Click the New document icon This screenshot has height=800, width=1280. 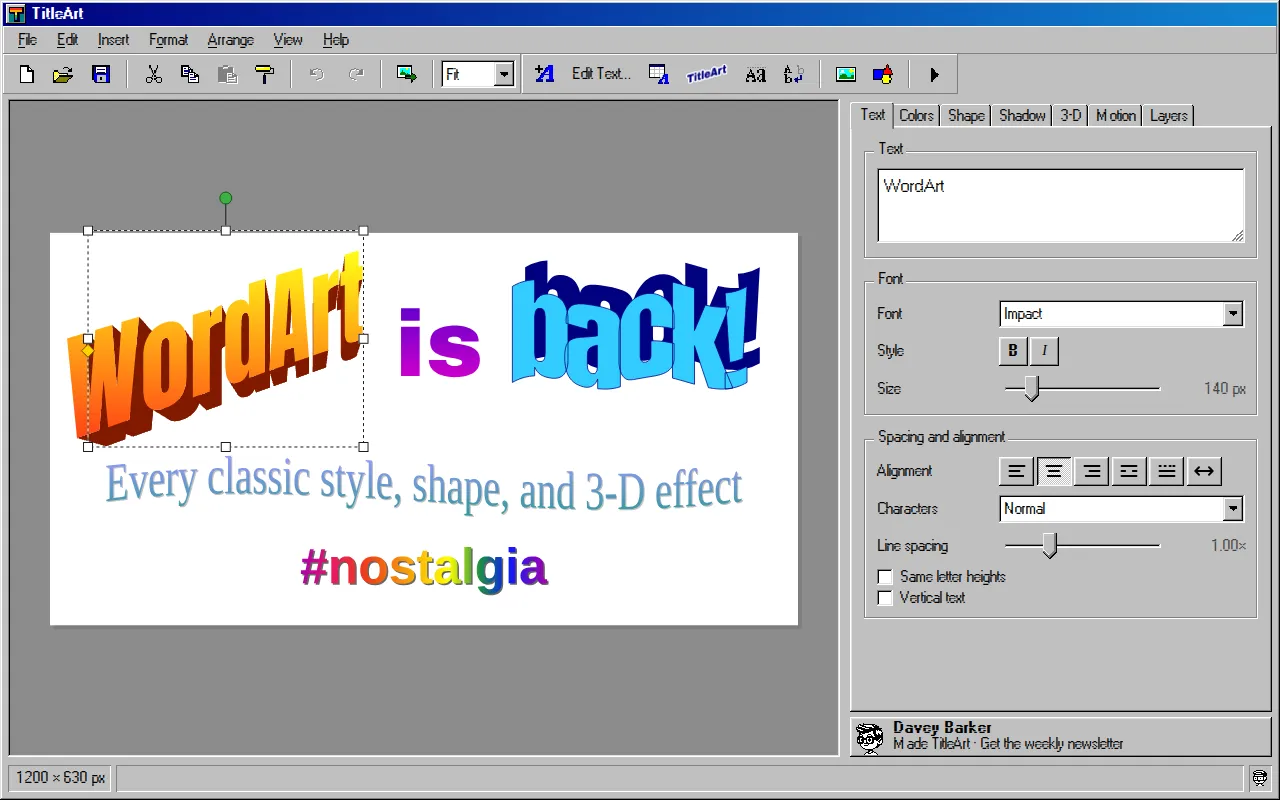coord(27,74)
